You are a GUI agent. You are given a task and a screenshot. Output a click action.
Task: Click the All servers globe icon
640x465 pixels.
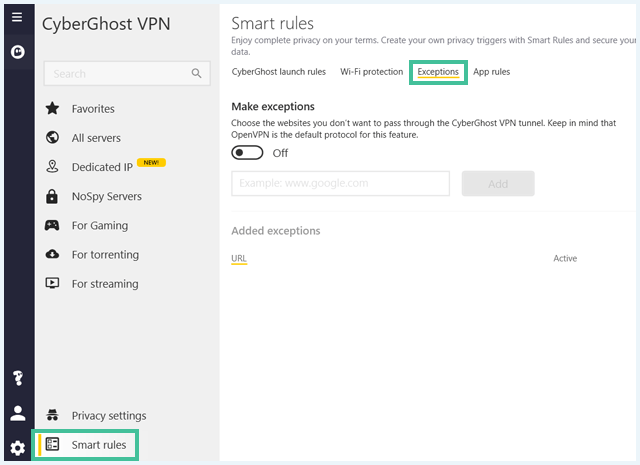[52, 138]
